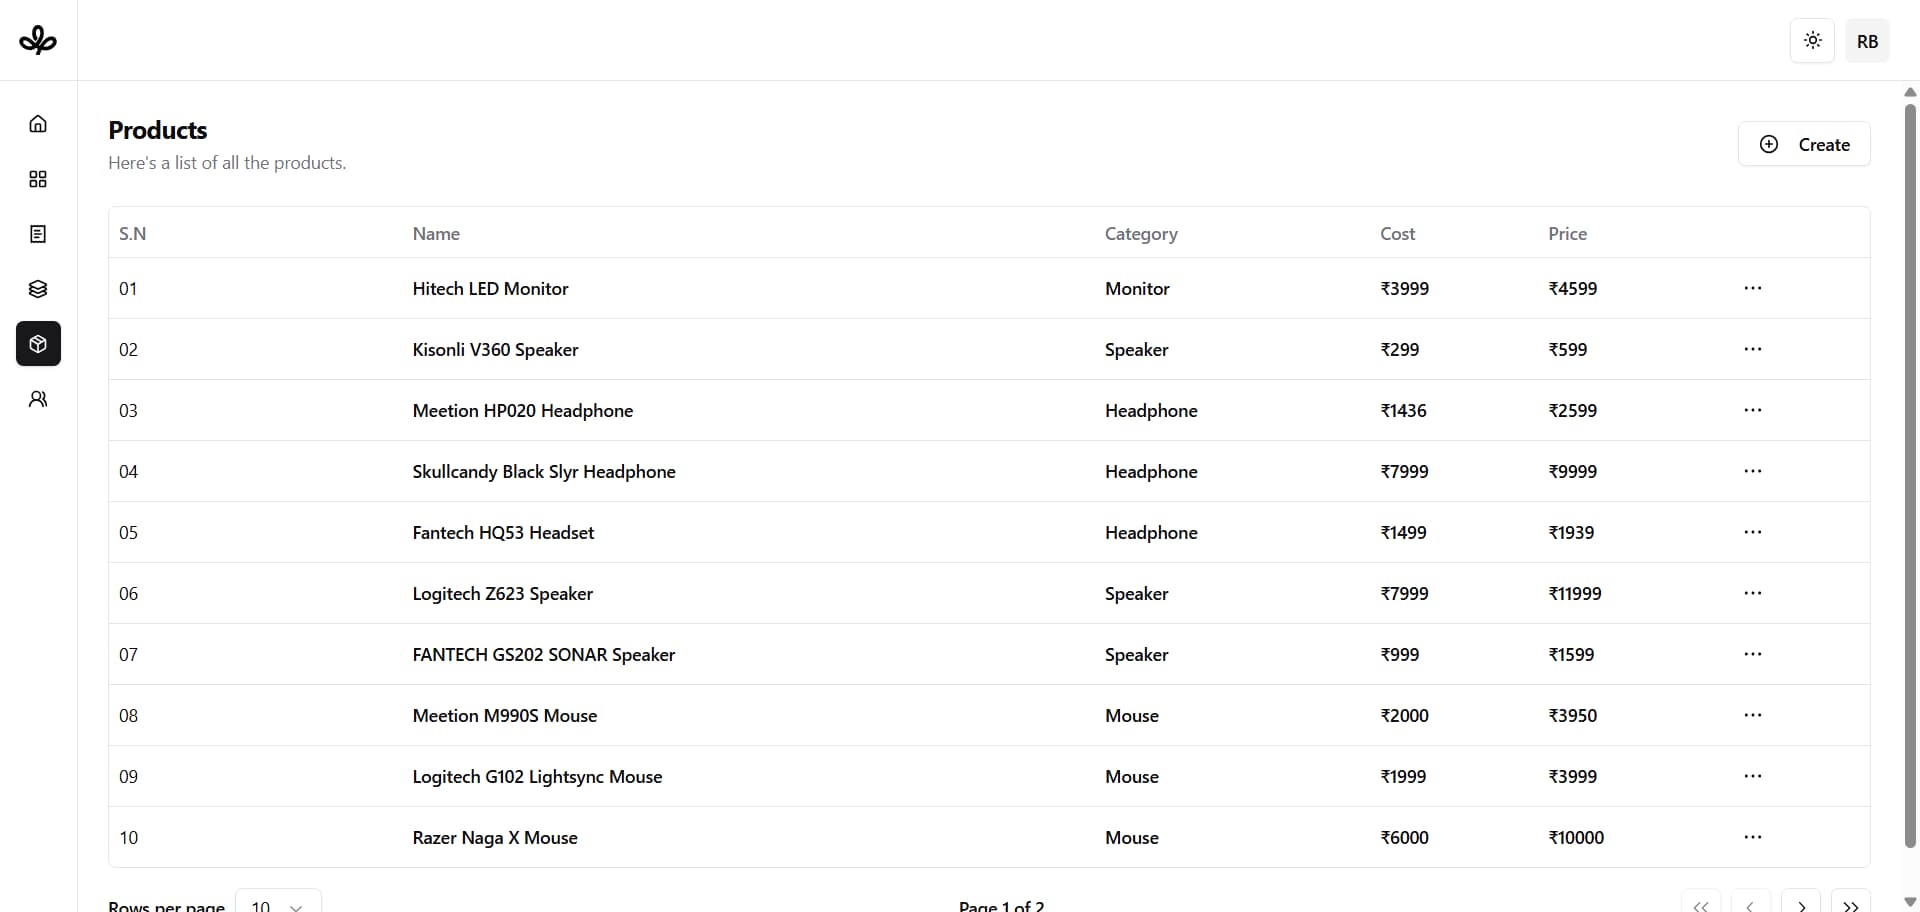
Task: Click the ₹1939 price cell
Action: click(x=1572, y=532)
